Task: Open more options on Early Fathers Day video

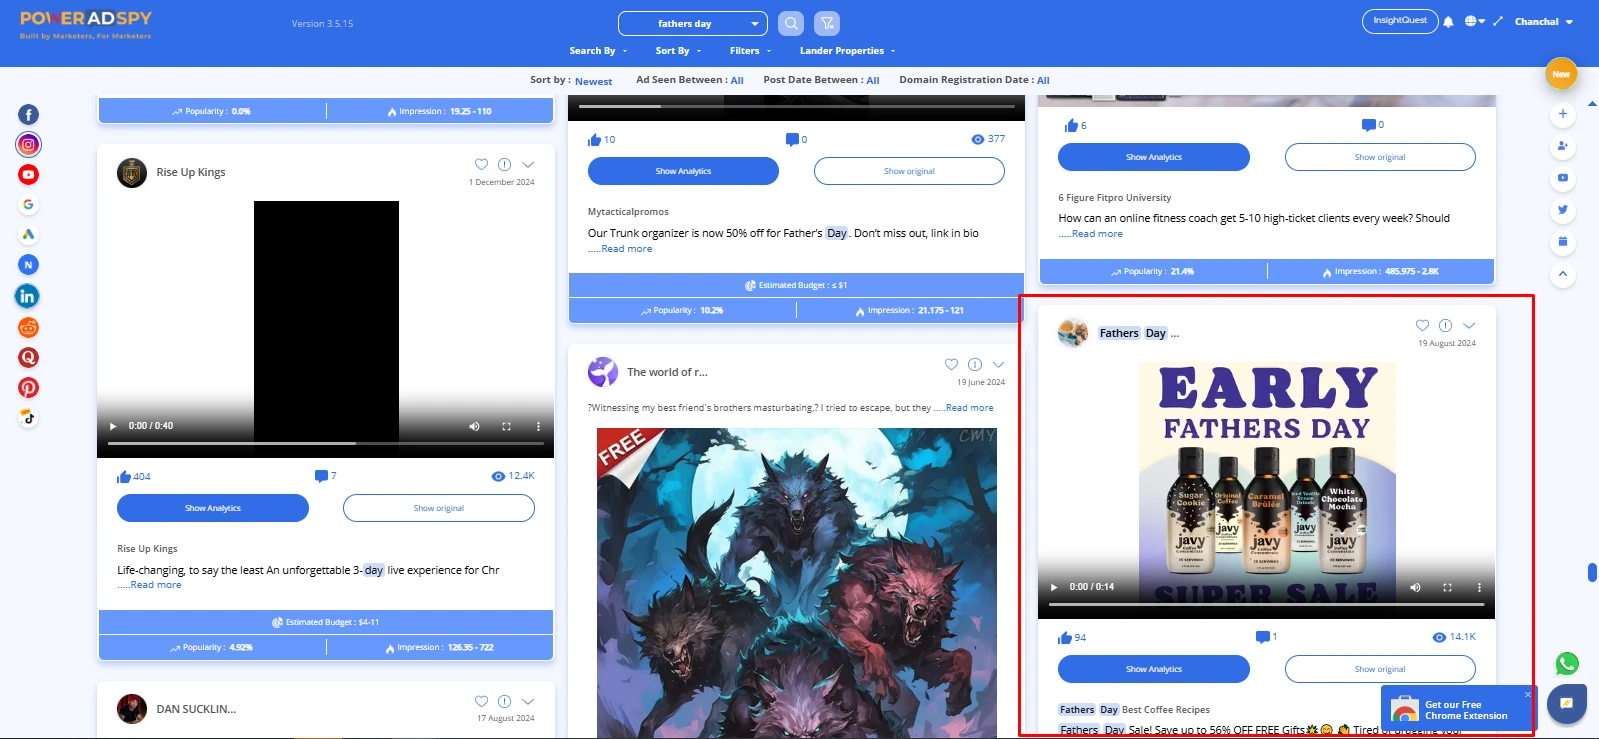Action: pos(1479,587)
